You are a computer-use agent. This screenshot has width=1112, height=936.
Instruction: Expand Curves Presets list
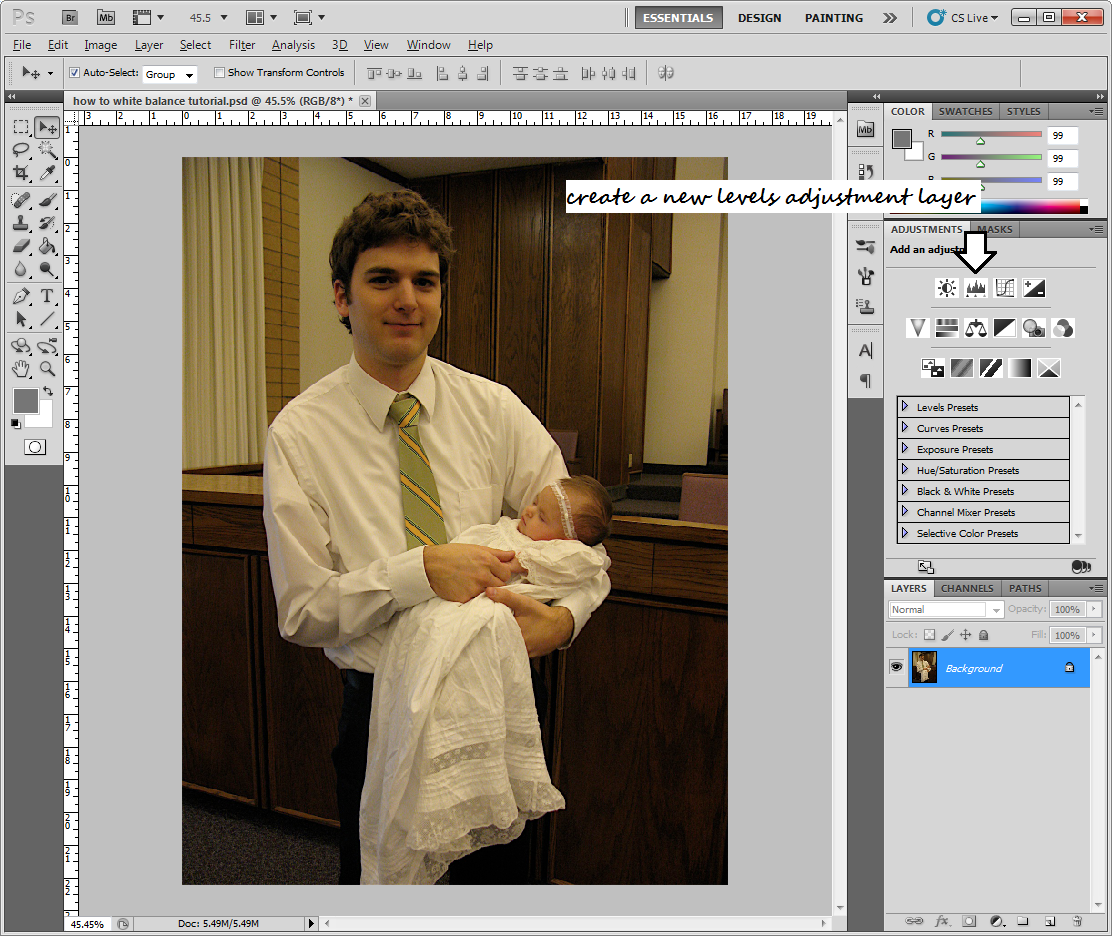(x=905, y=428)
